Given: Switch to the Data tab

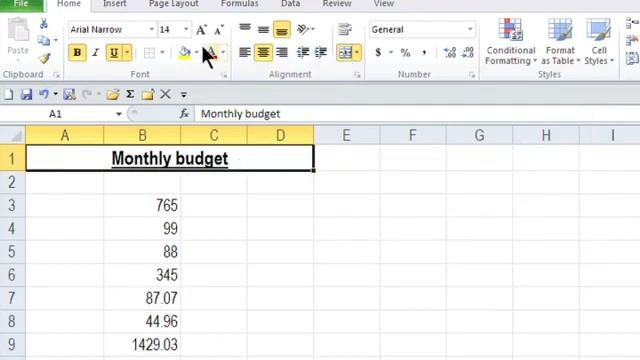Looking at the screenshot, I should pyautogui.click(x=291, y=4).
